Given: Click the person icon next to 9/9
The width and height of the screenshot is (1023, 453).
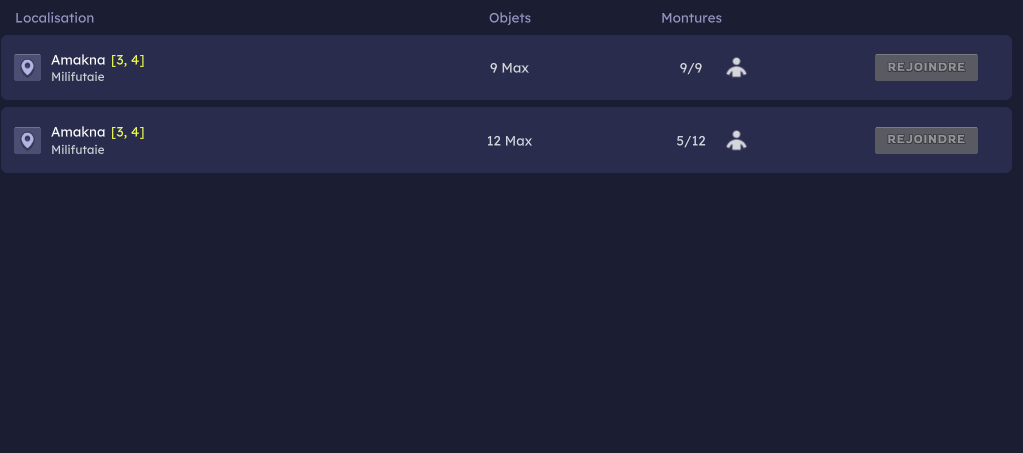Looking at the screenshot, I should click(x=737, y=67).
